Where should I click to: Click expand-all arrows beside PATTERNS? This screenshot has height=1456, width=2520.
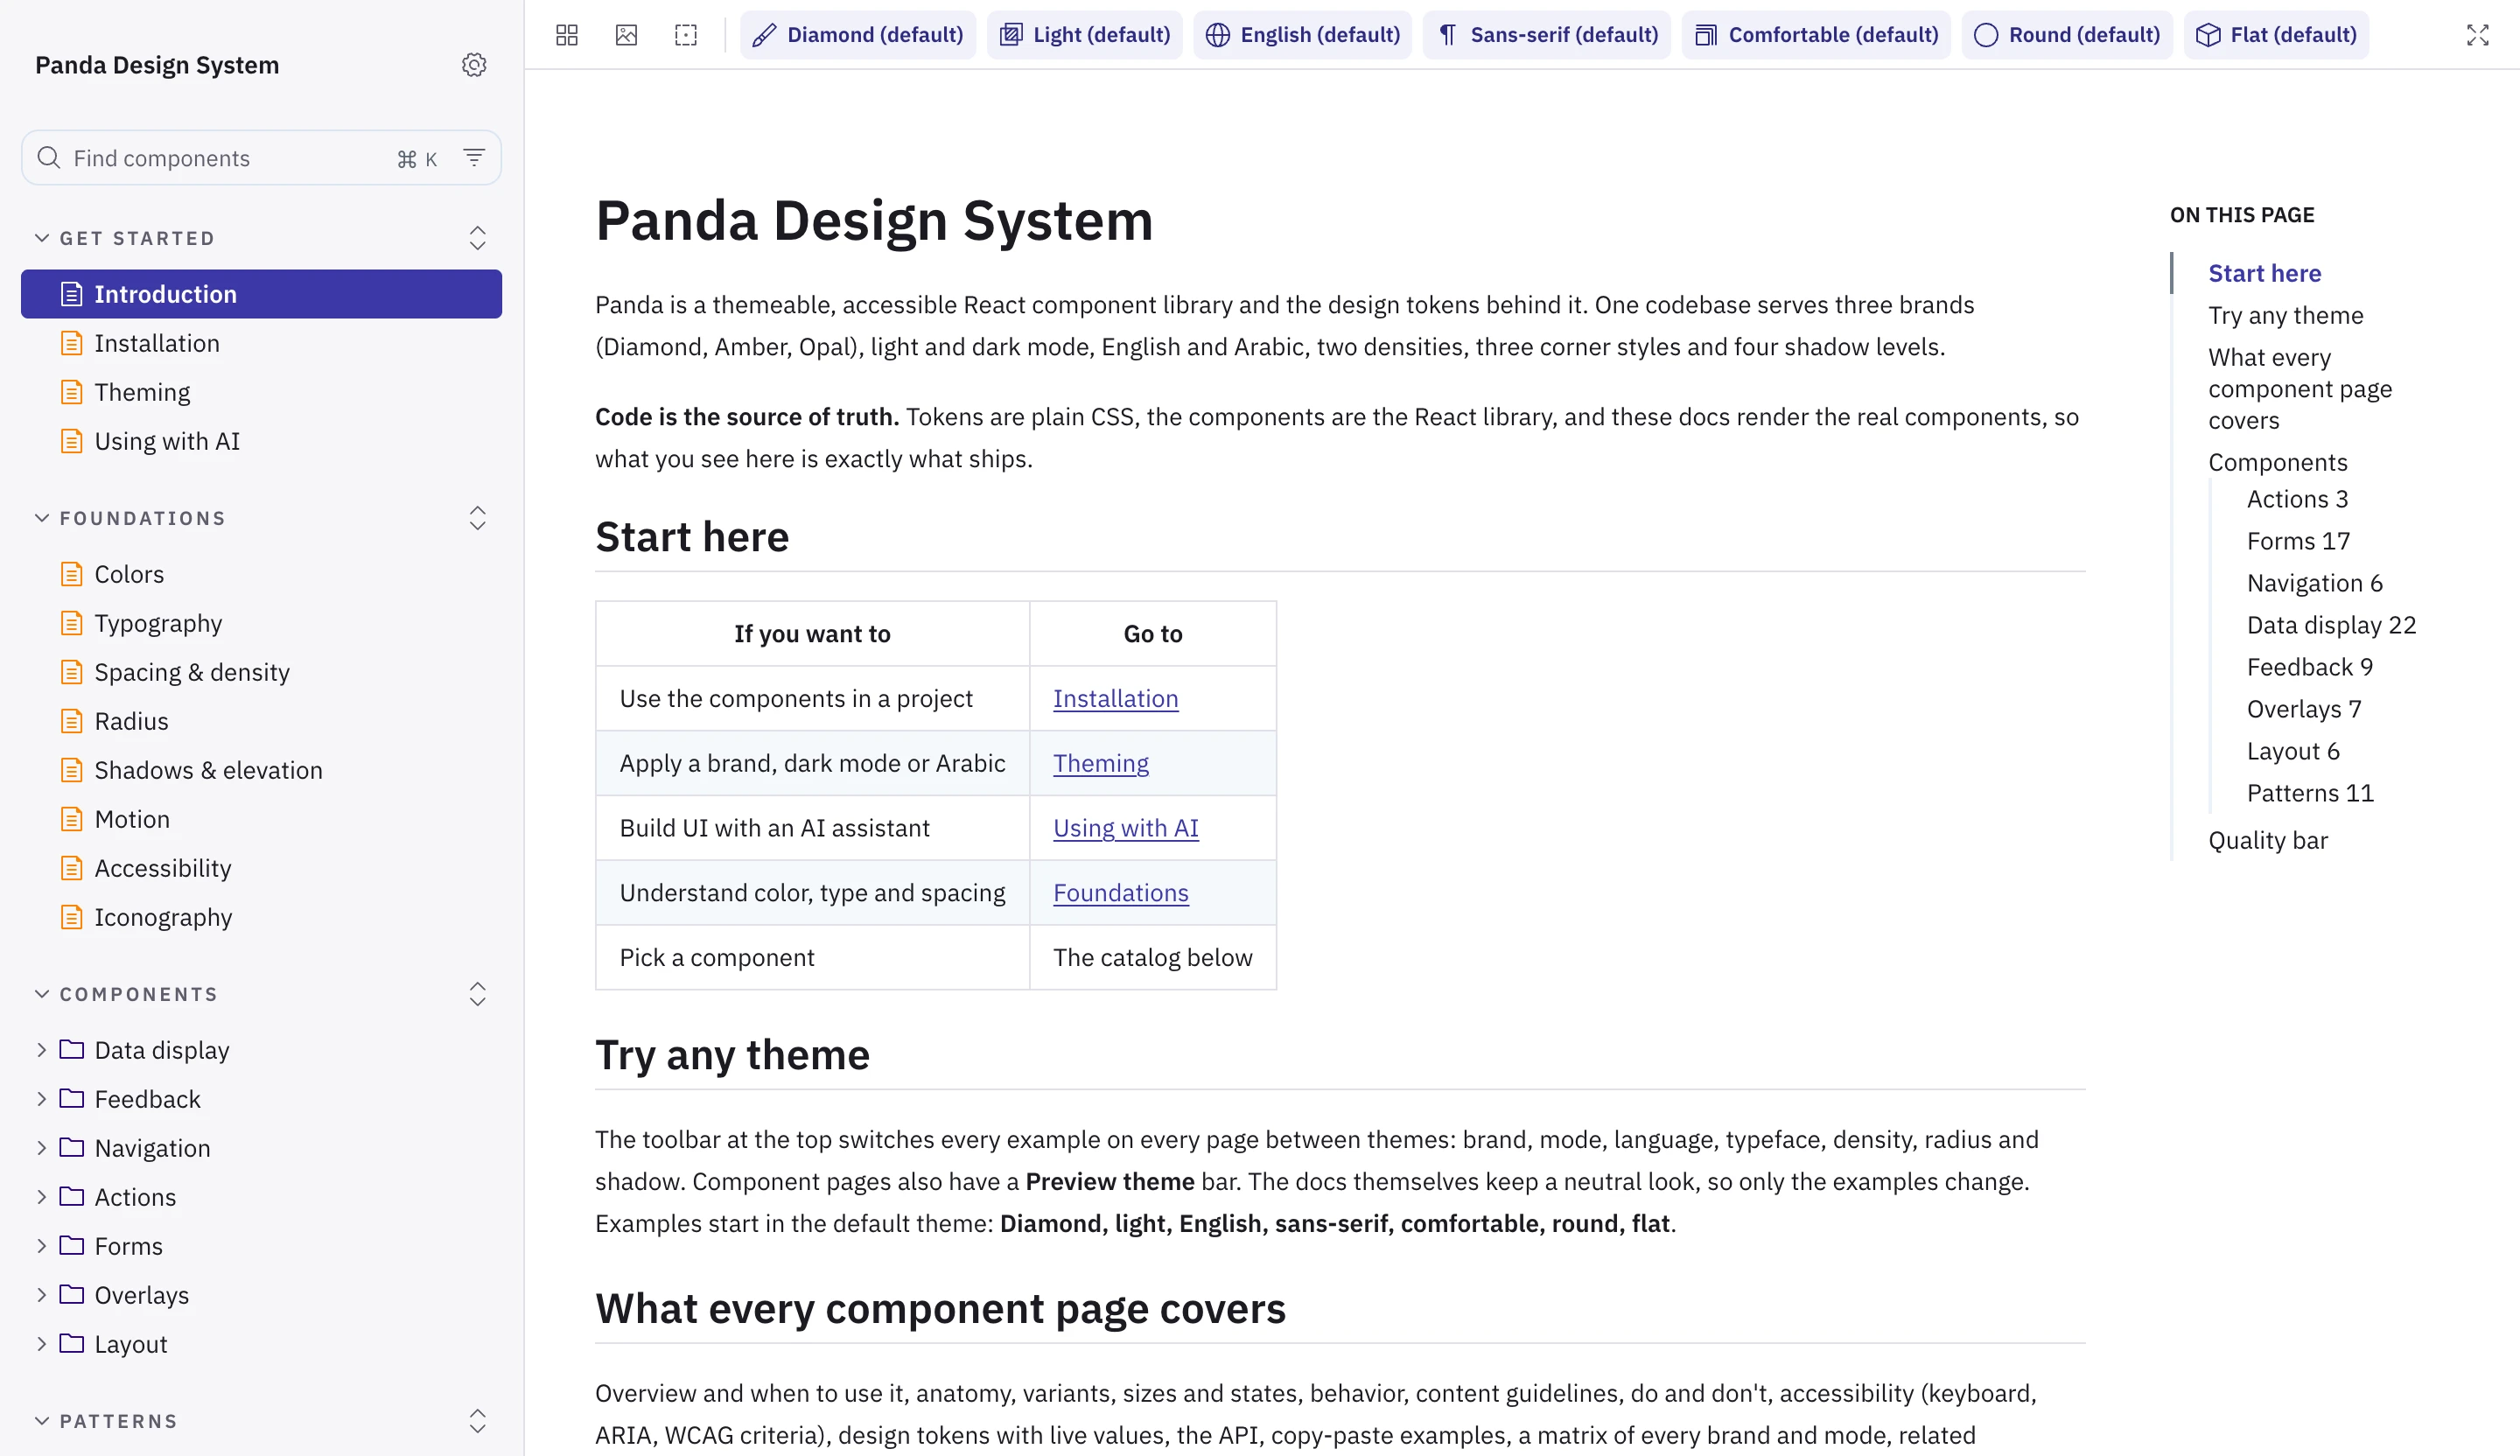[x=478, y=1421]
